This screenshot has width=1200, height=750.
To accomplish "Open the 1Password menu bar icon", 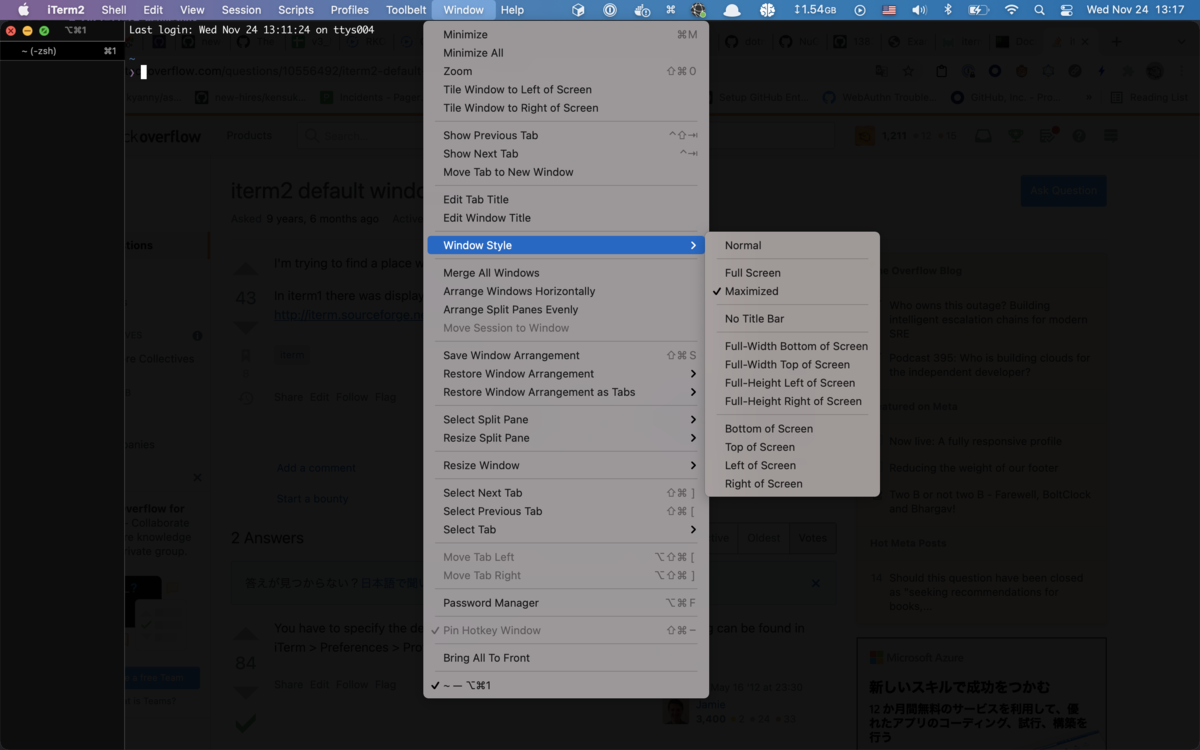I will click(610, 10).
